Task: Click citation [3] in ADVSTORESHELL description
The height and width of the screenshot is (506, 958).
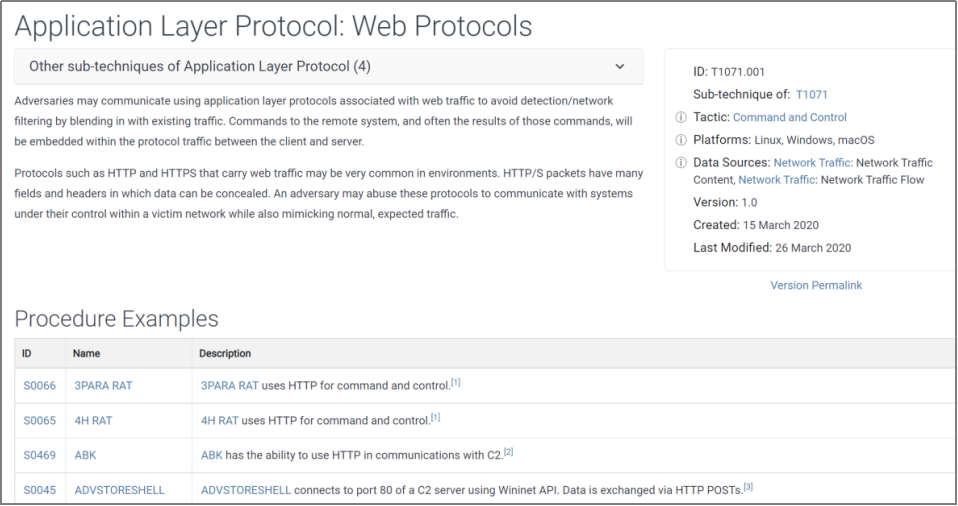Action: pyautogui.click(x=748, y=487)
